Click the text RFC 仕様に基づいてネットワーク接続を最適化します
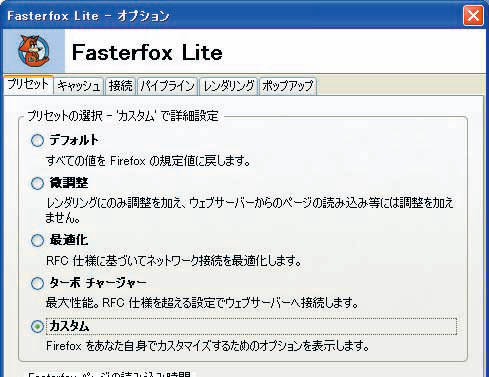This screenshot has height=377, width=489. (174, 261)
